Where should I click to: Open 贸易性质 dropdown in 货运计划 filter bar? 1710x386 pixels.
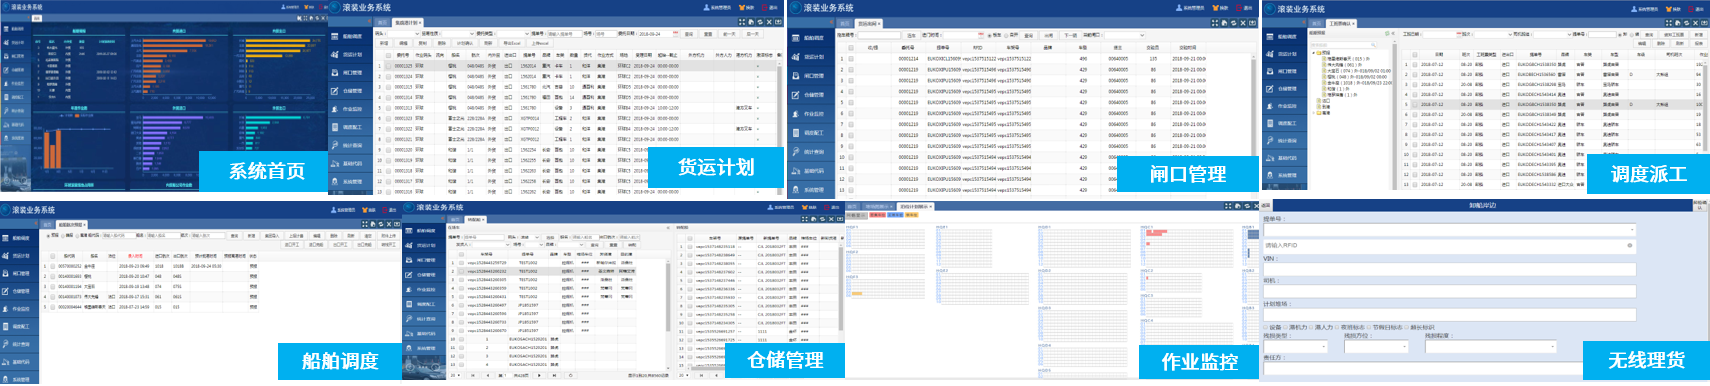[x=458, y=34]
